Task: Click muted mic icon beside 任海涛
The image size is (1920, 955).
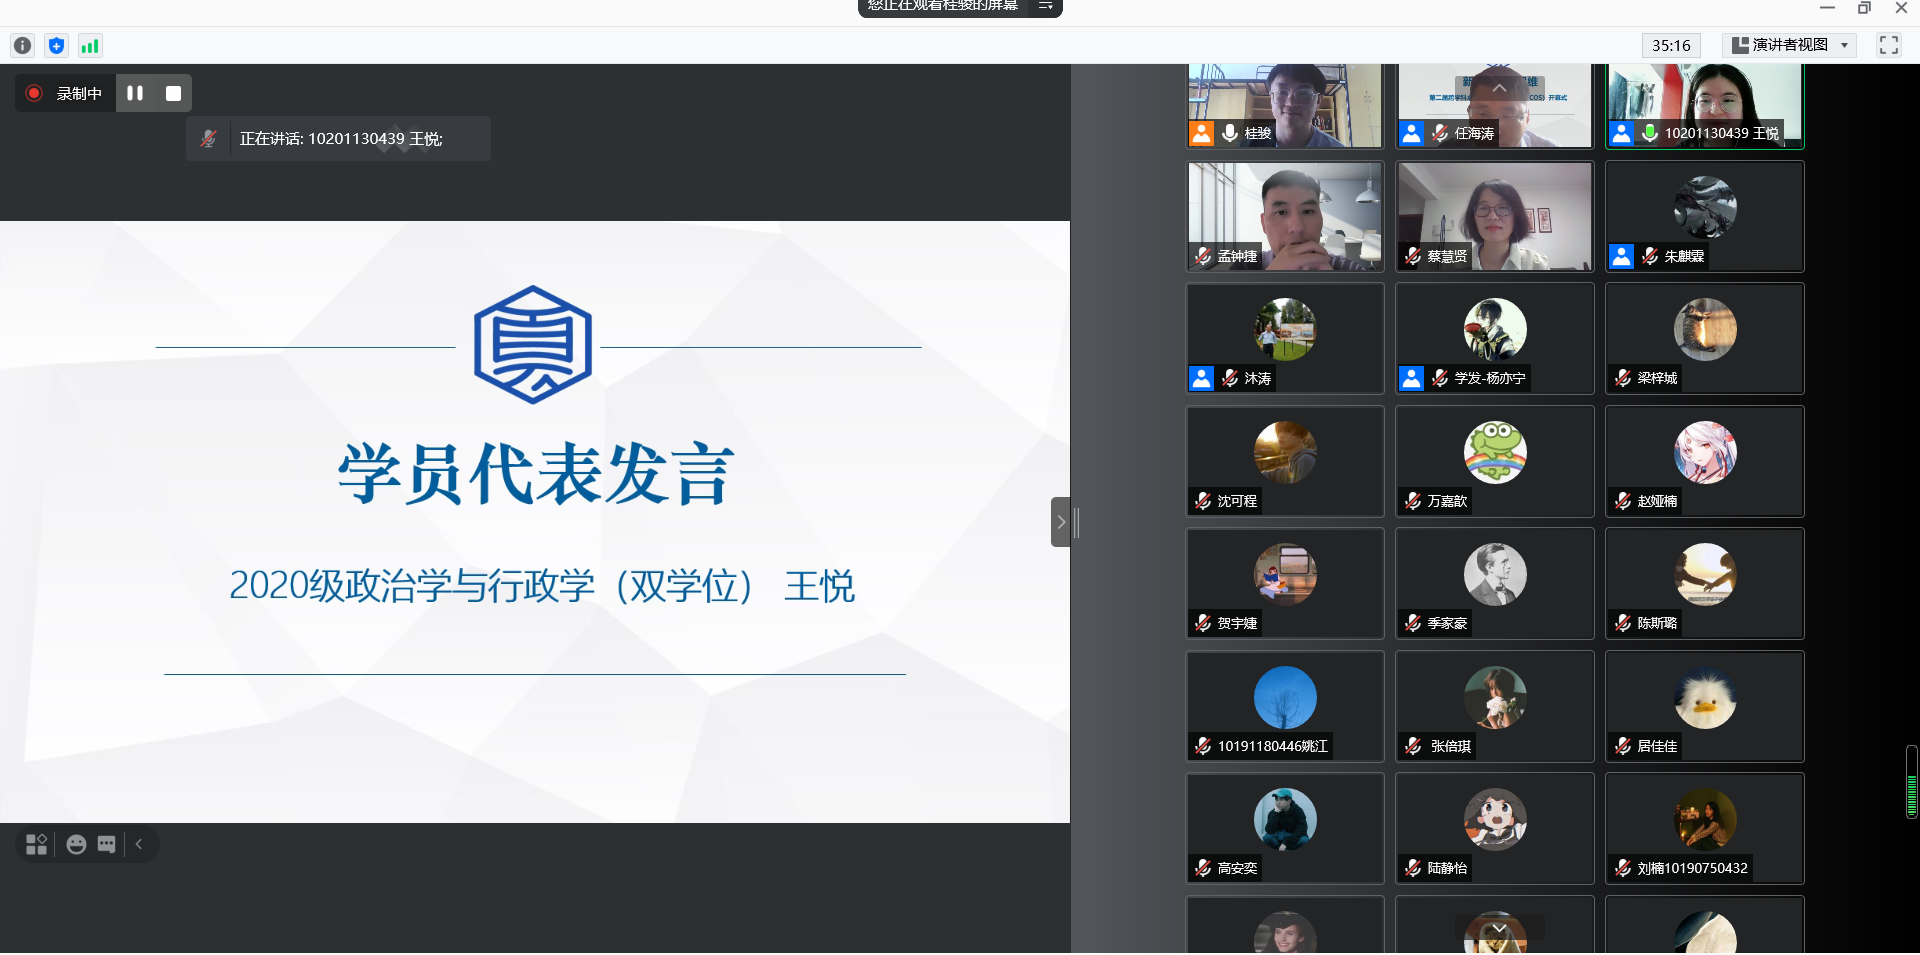Action: coord(1440,133)
